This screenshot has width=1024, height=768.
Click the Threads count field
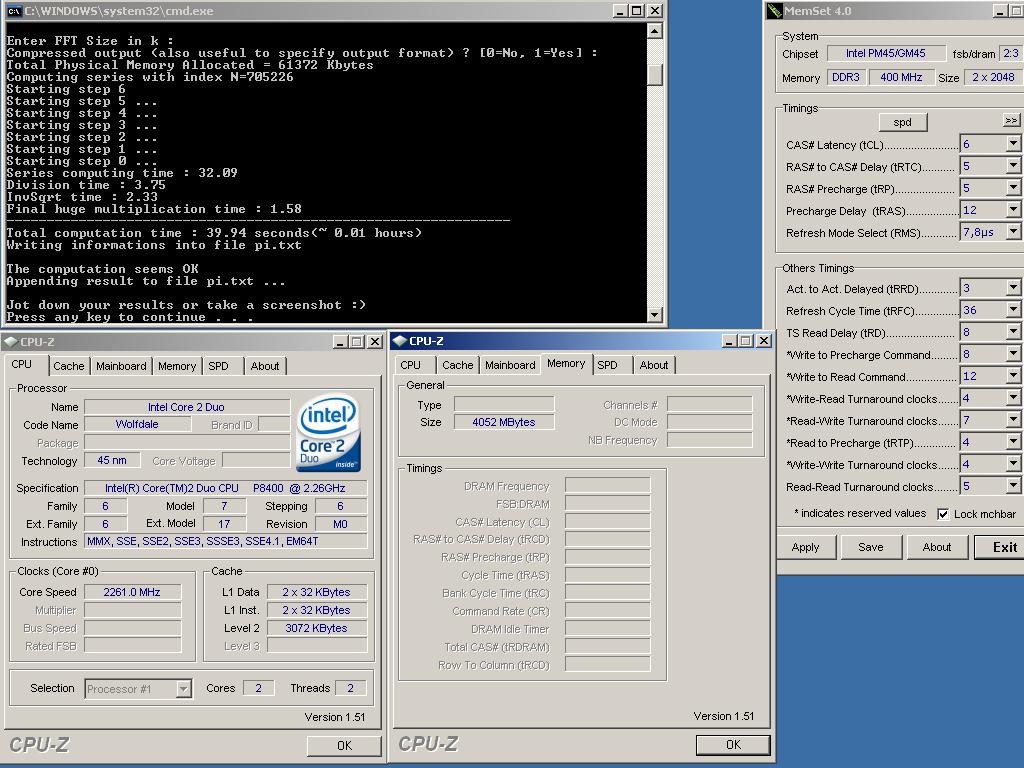(x=351, y=688)
